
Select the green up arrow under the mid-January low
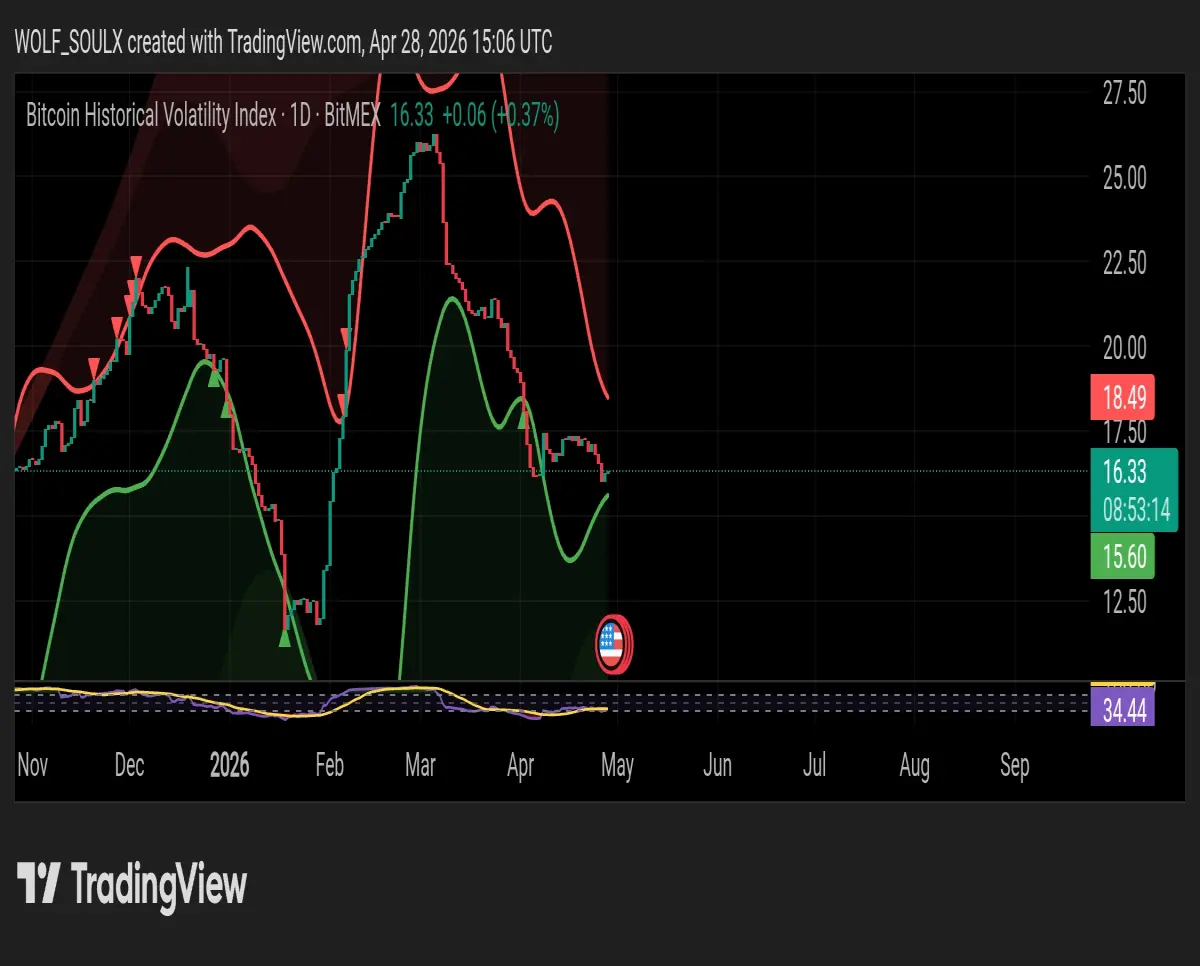[x=285, y=637]
